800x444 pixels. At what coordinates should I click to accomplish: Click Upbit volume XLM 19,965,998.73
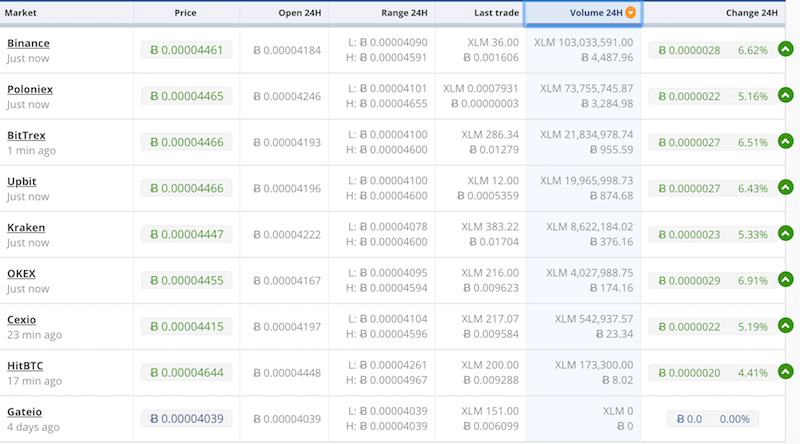(587, 181)
